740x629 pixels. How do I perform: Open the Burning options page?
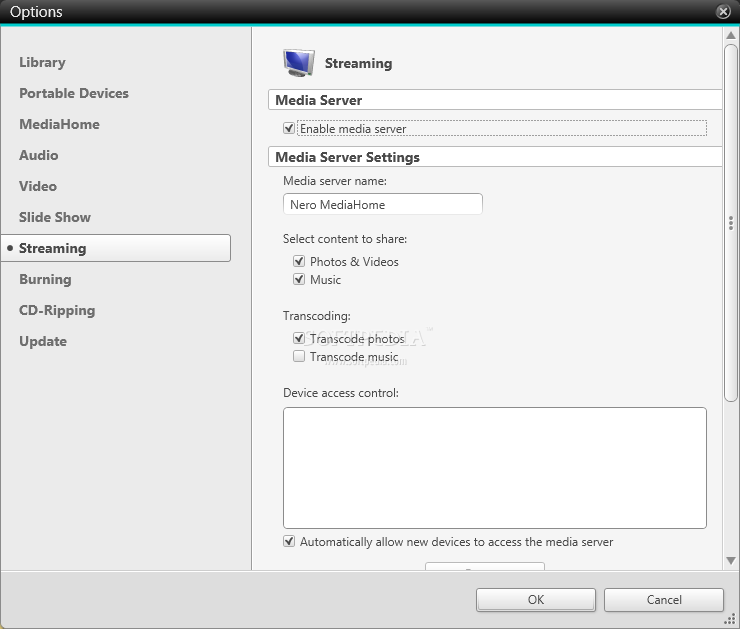coord(45,279)
